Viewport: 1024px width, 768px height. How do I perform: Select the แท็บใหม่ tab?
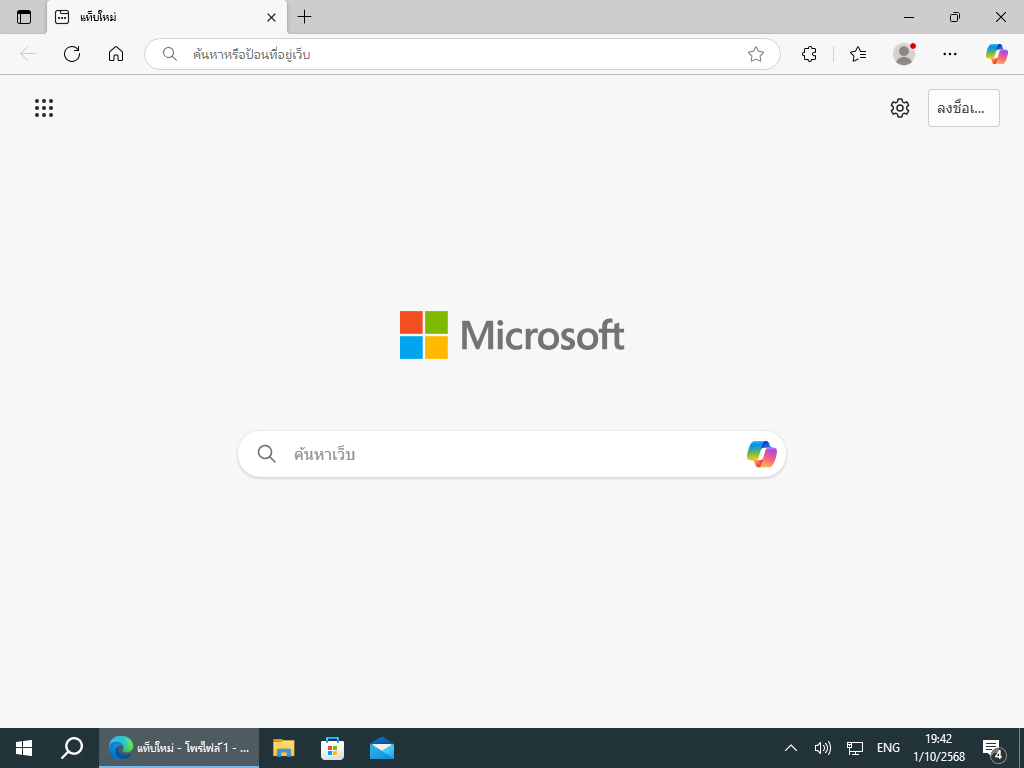pyautogui.click(x=160, y=17)
